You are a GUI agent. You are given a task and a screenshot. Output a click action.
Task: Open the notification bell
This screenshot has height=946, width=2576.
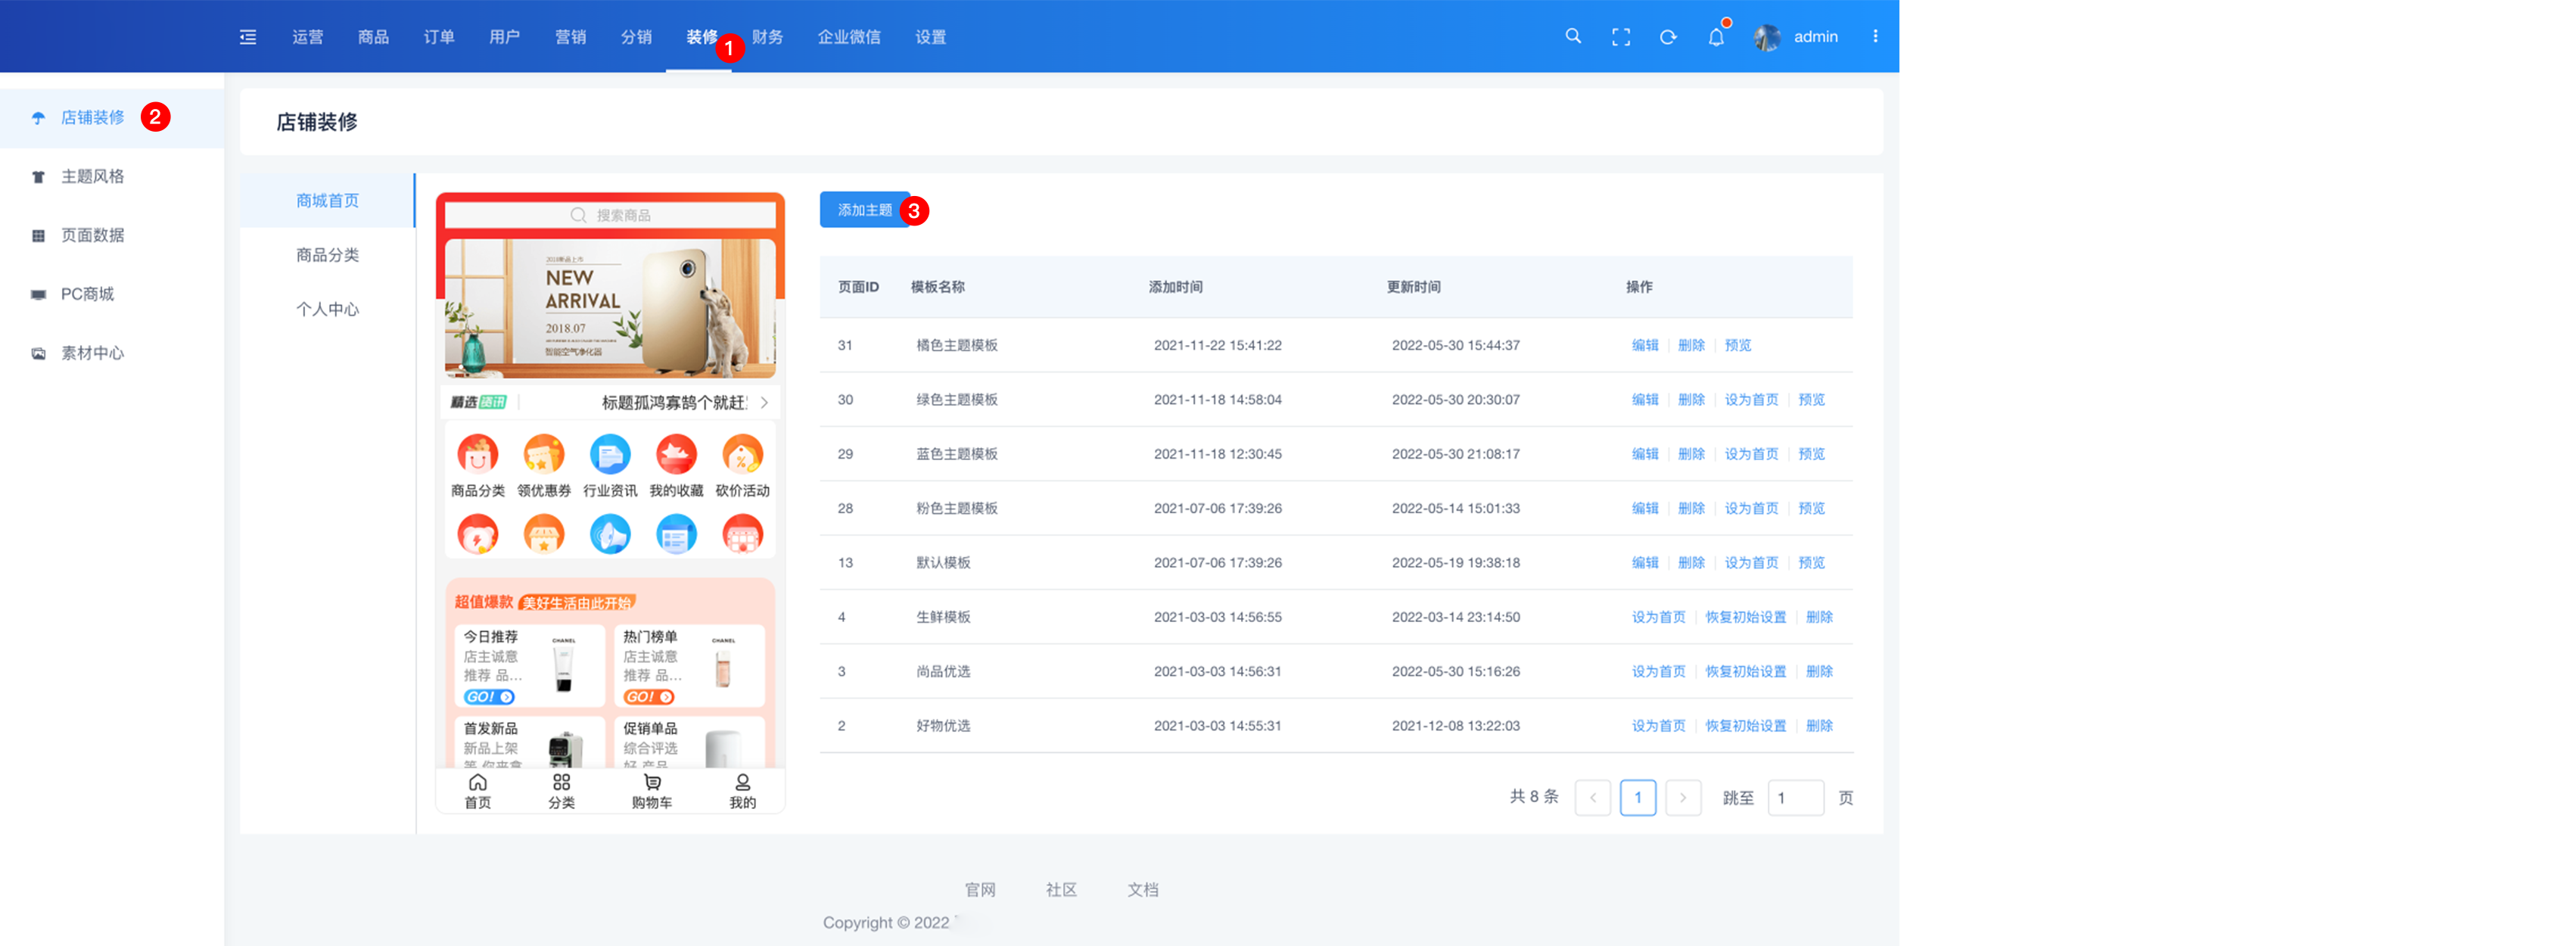point(1715,37)
